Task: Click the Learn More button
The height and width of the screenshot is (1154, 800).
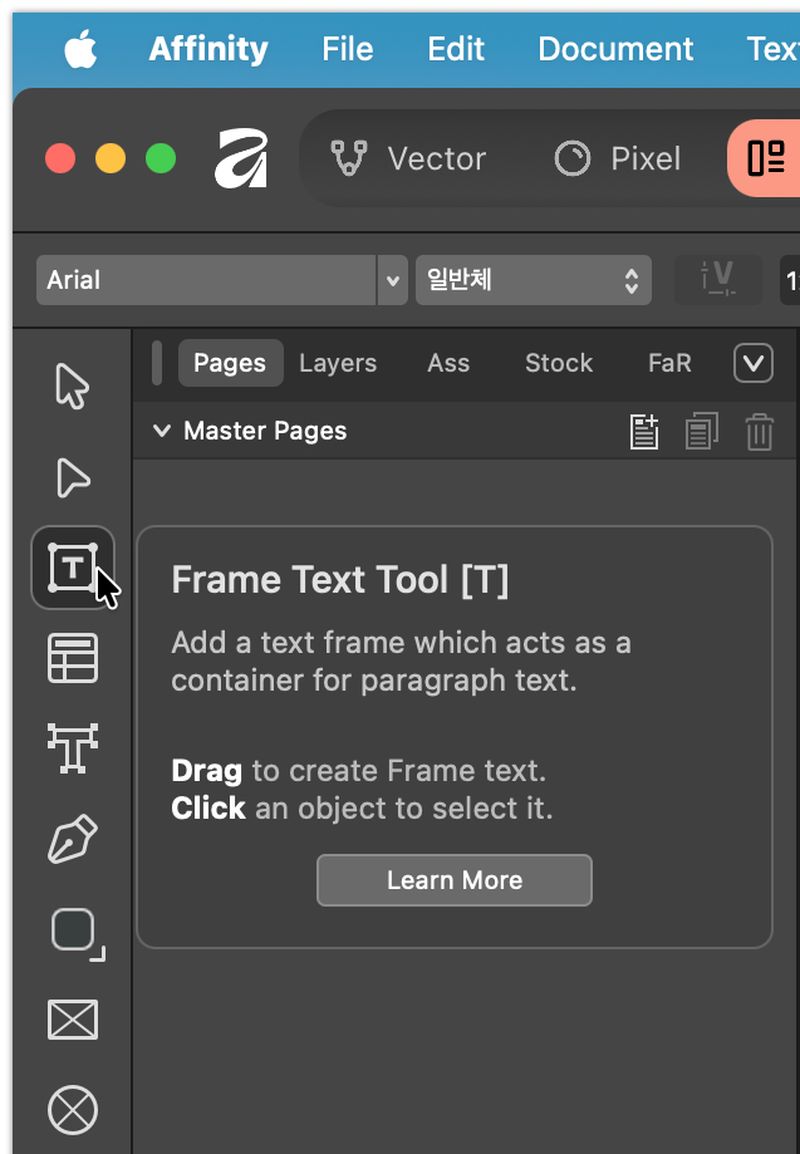Action: 454,880
